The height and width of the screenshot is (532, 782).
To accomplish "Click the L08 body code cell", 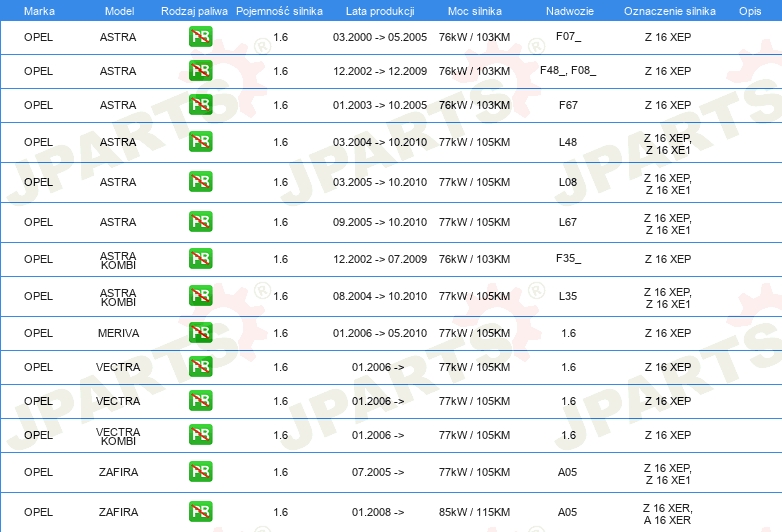I will click(x=568, y=182).
